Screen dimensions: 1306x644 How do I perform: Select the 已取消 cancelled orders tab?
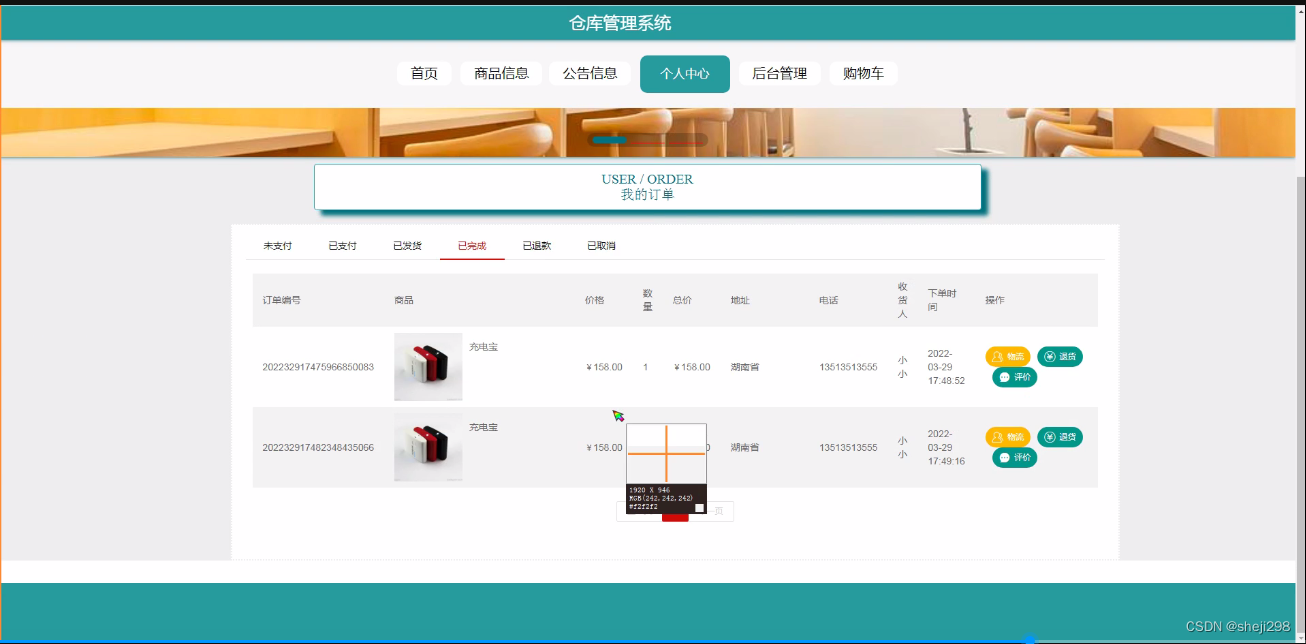602,244
